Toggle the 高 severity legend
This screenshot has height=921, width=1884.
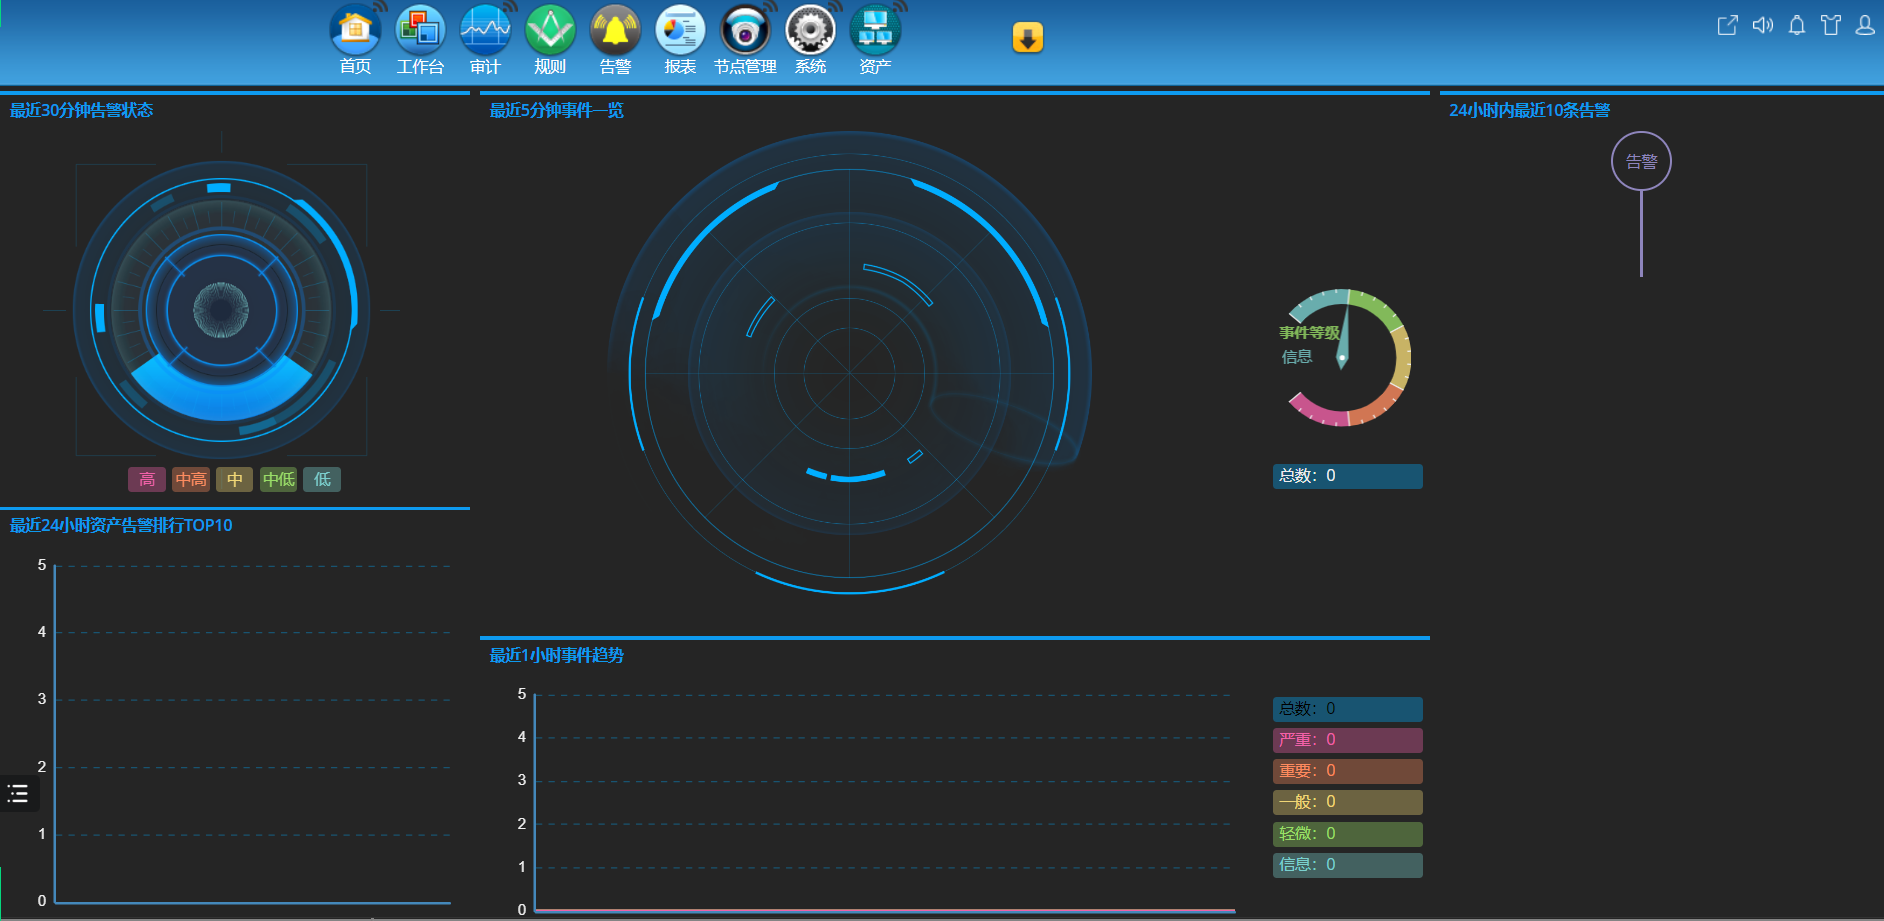pos(147,480)
